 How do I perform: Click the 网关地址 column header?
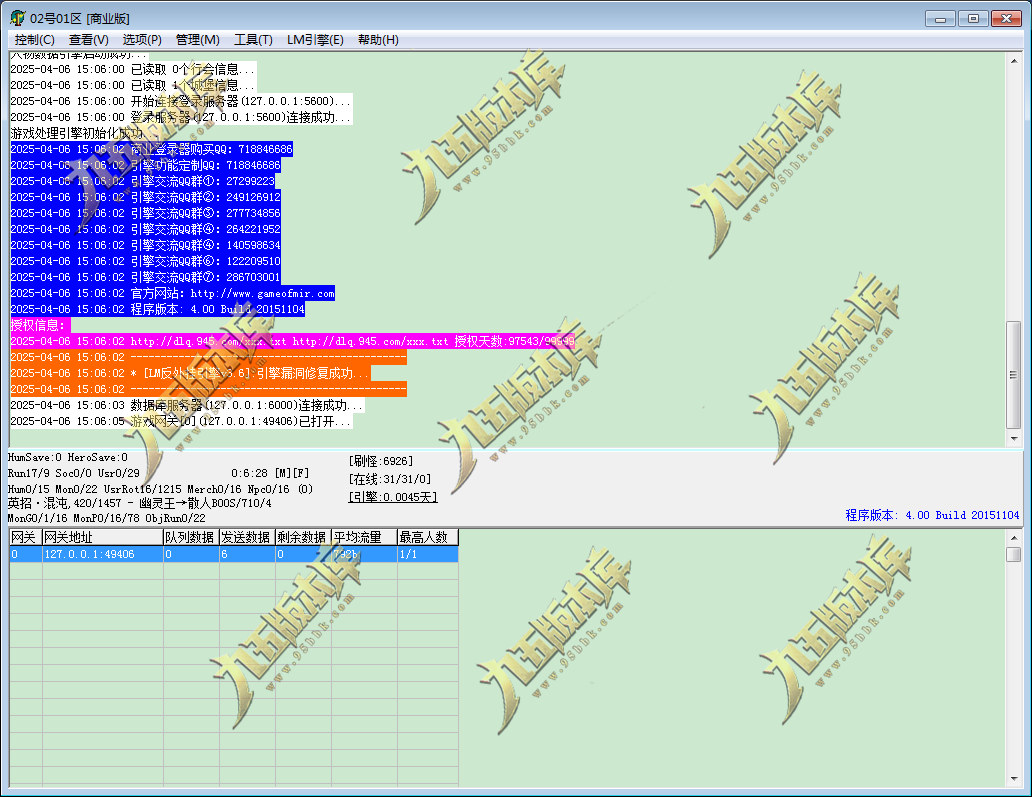coord(103,537)
